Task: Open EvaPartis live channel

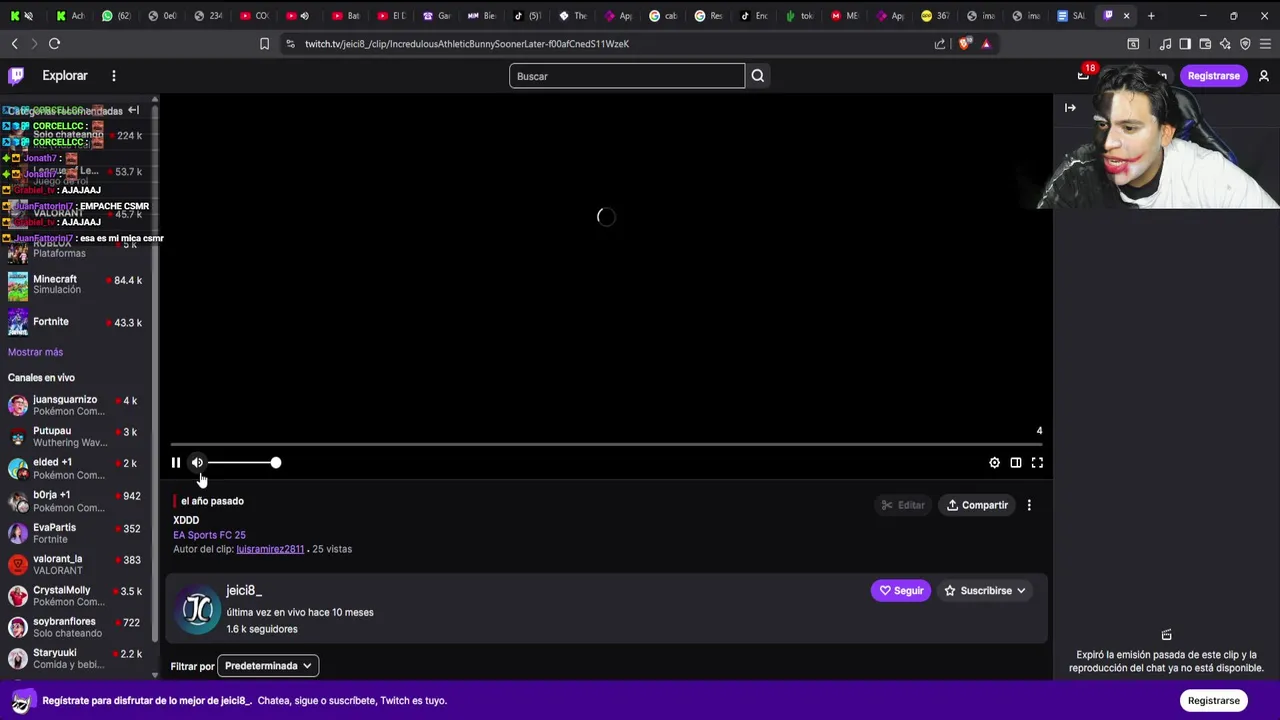Action: (x=76, y=533)
